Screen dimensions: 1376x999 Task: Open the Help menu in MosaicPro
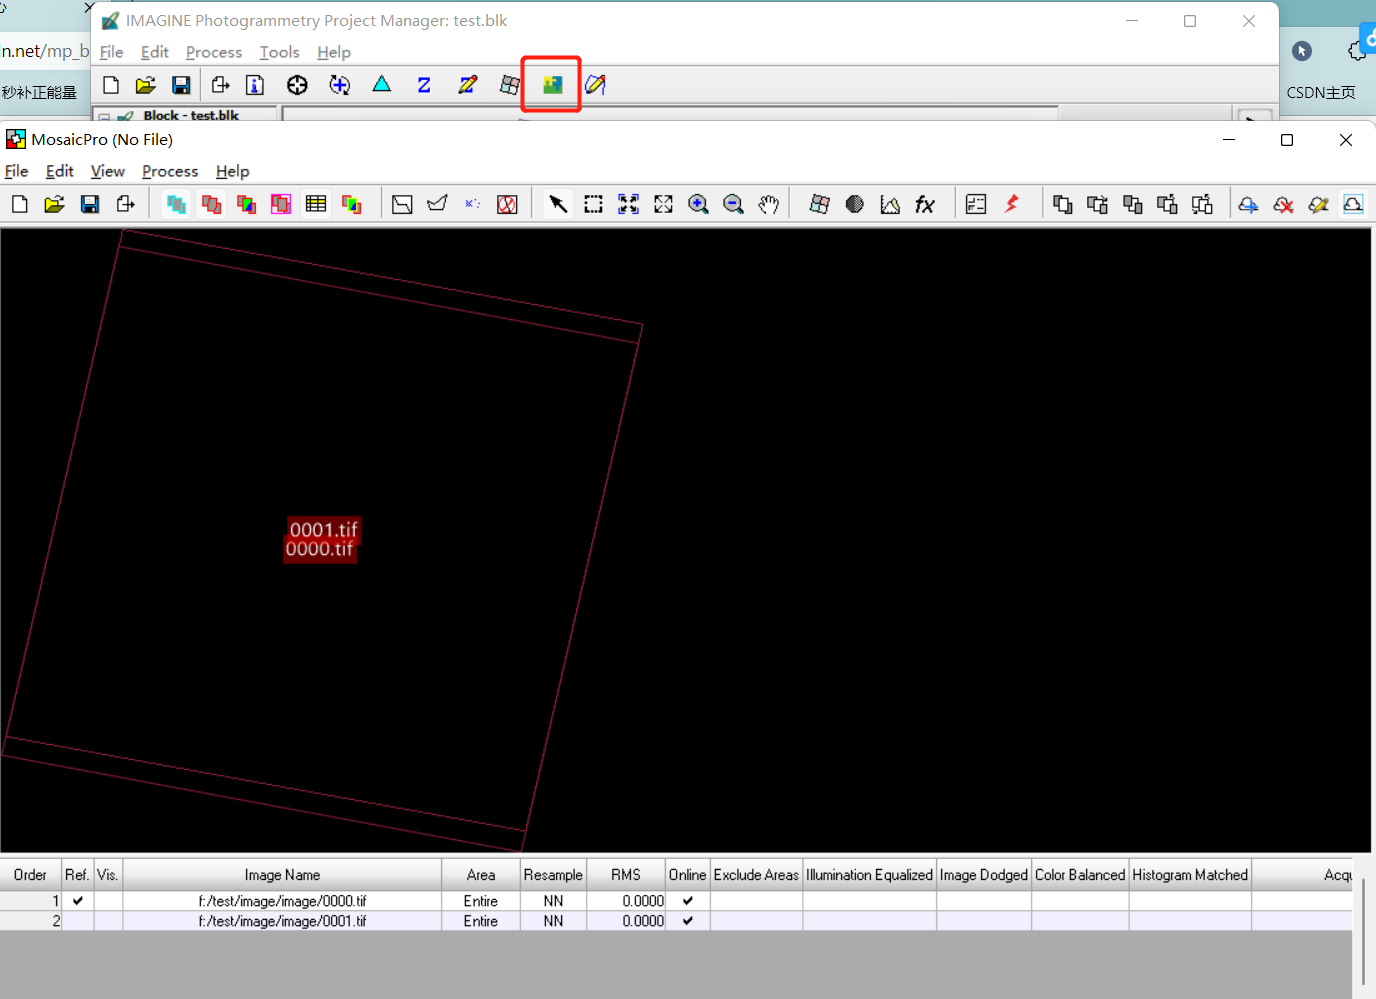[x=232, y=171]
